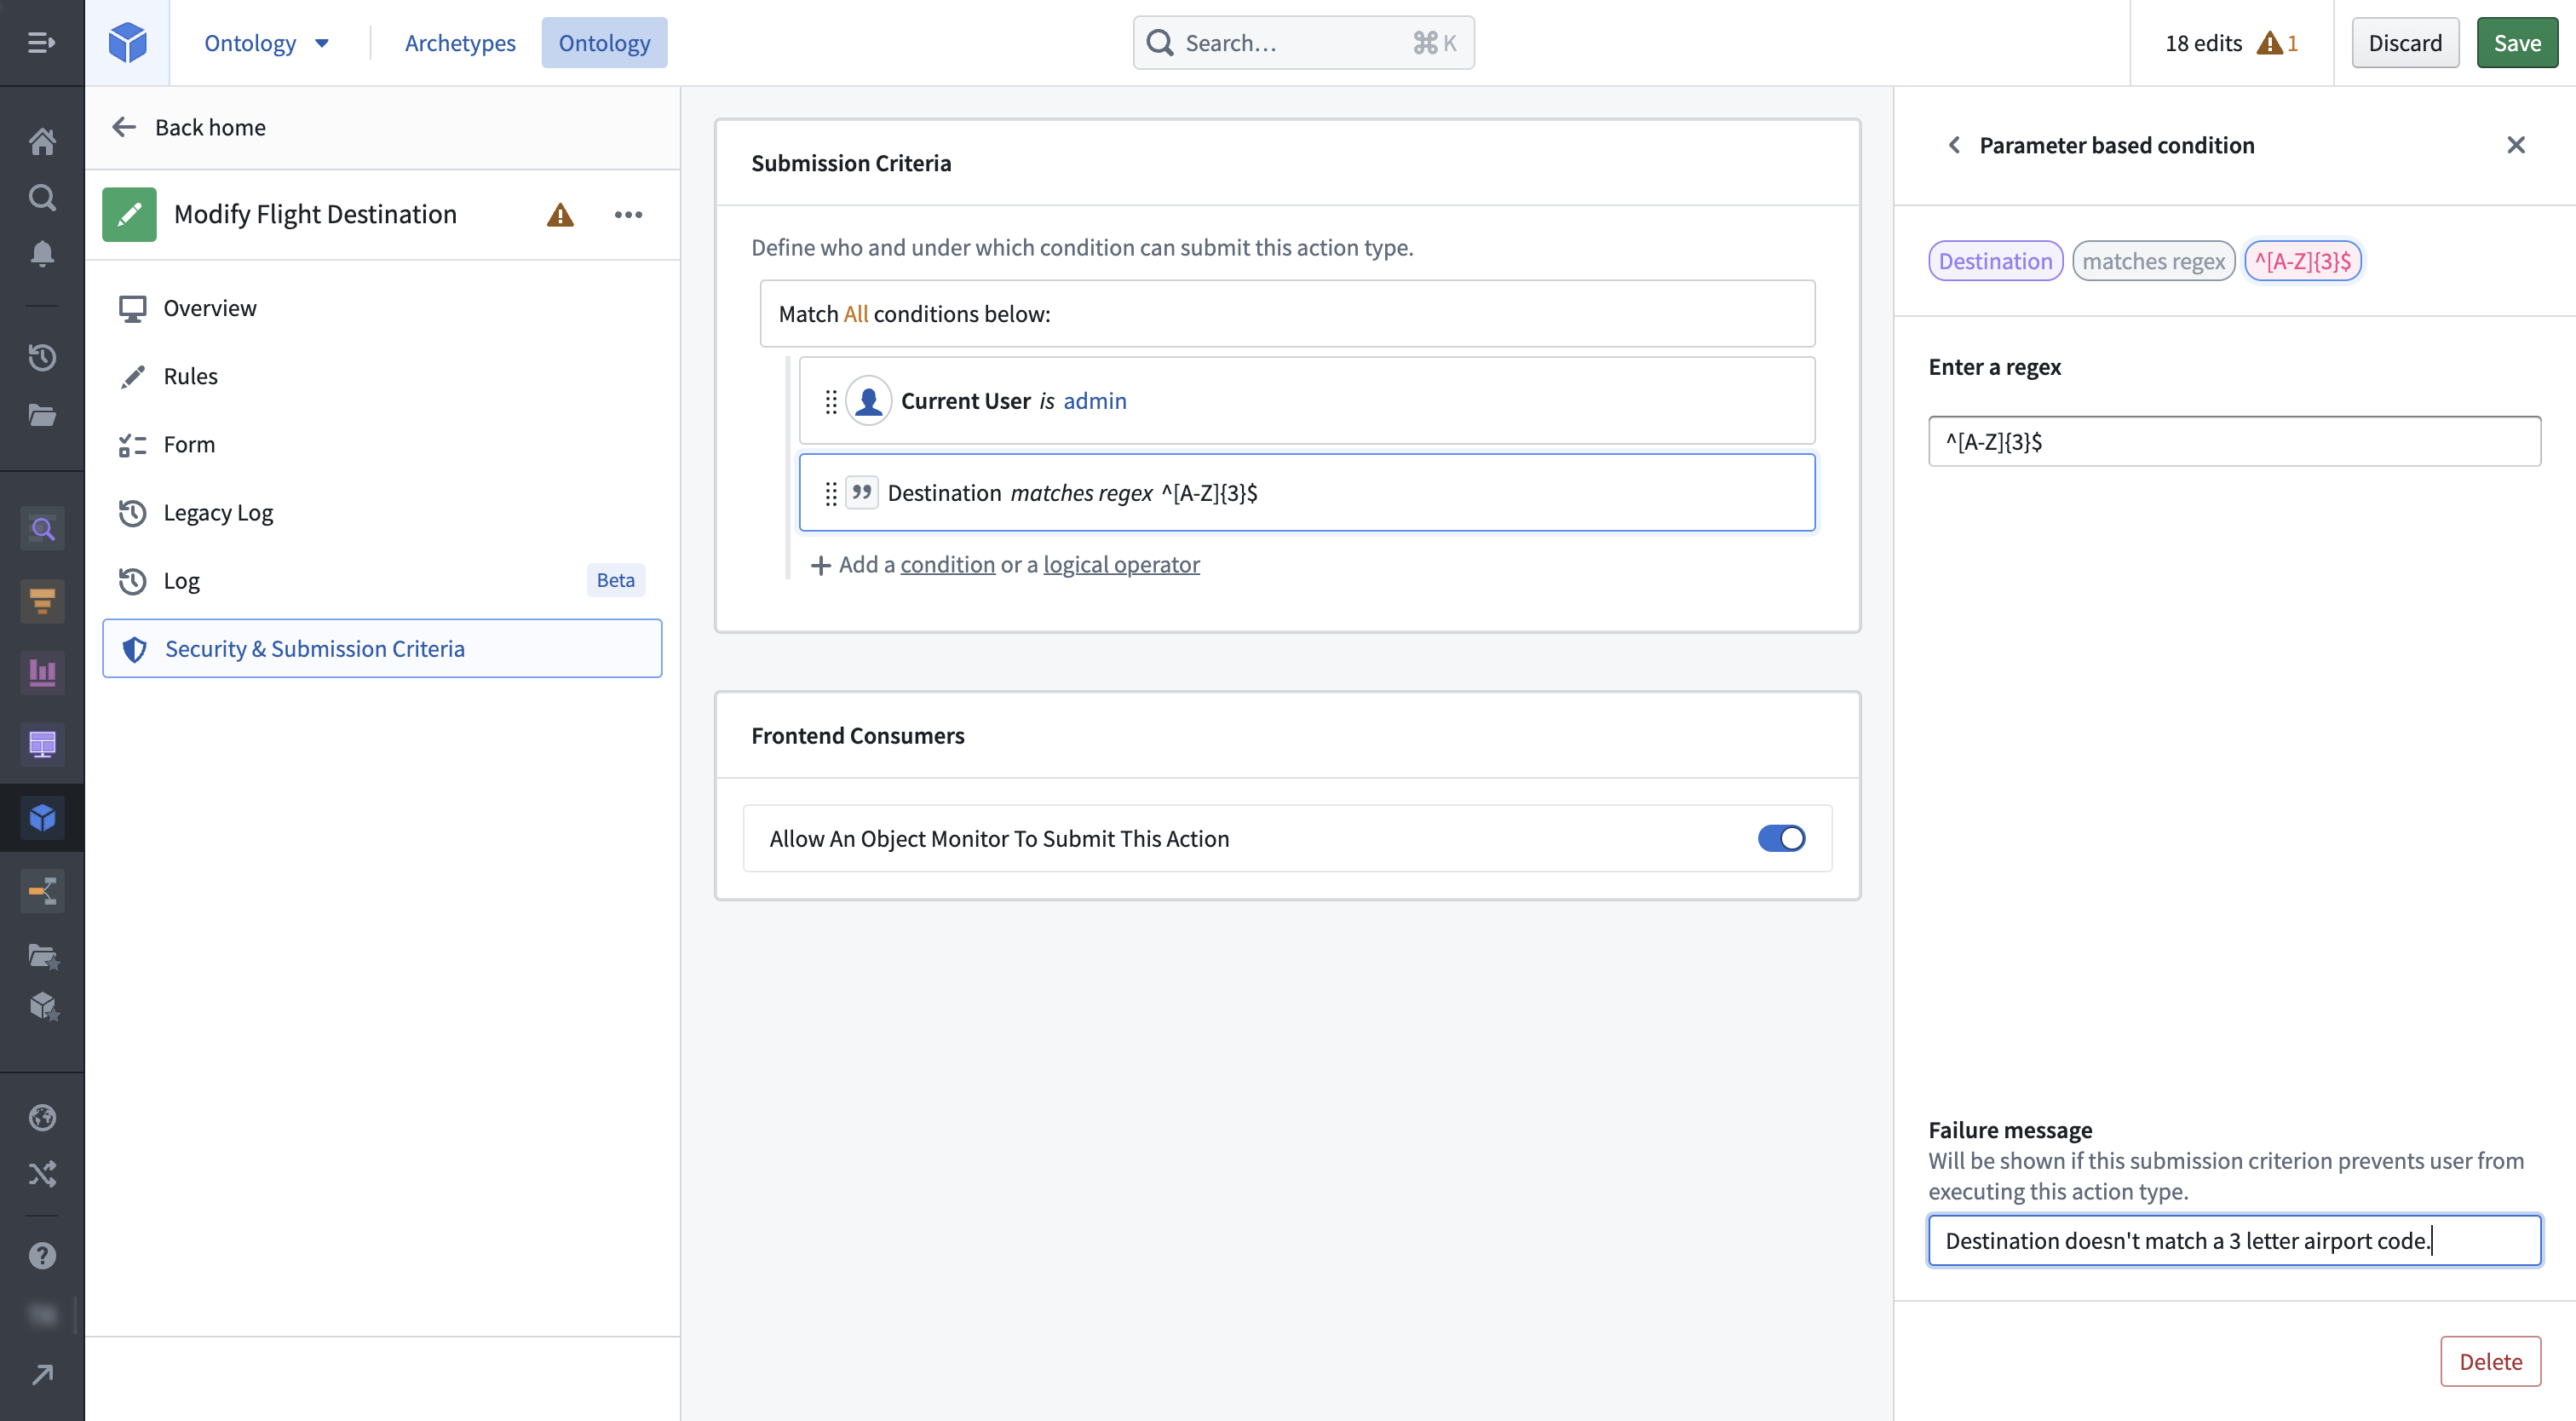Open the help question mark icon
Image resolution: width=2576 pixels, height=1421 pixels.
click(x=42, y=1255)
